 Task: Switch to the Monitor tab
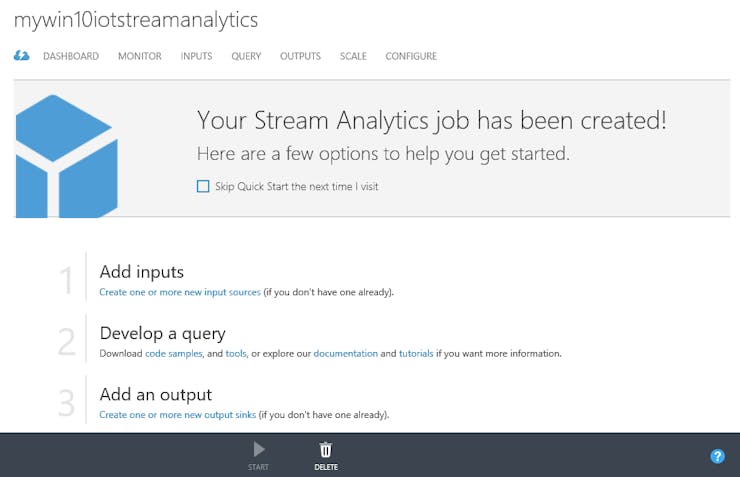140,56
